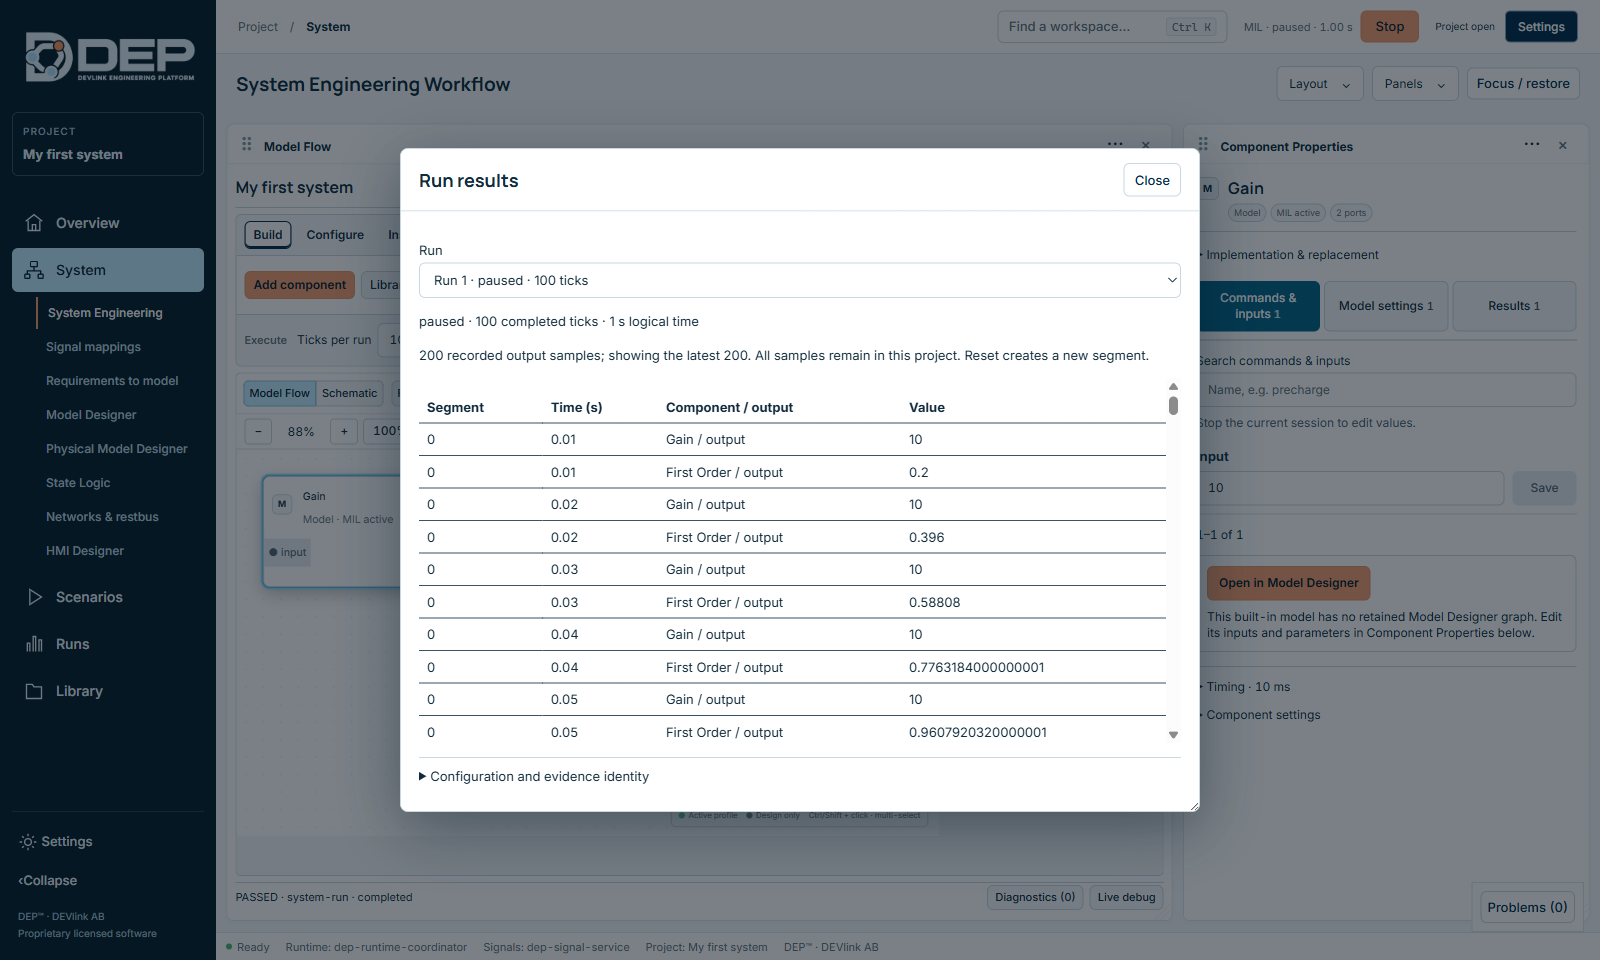Open Model Designer in sidebar
This screenshot has height=960, width=1600.
[91, 415]
